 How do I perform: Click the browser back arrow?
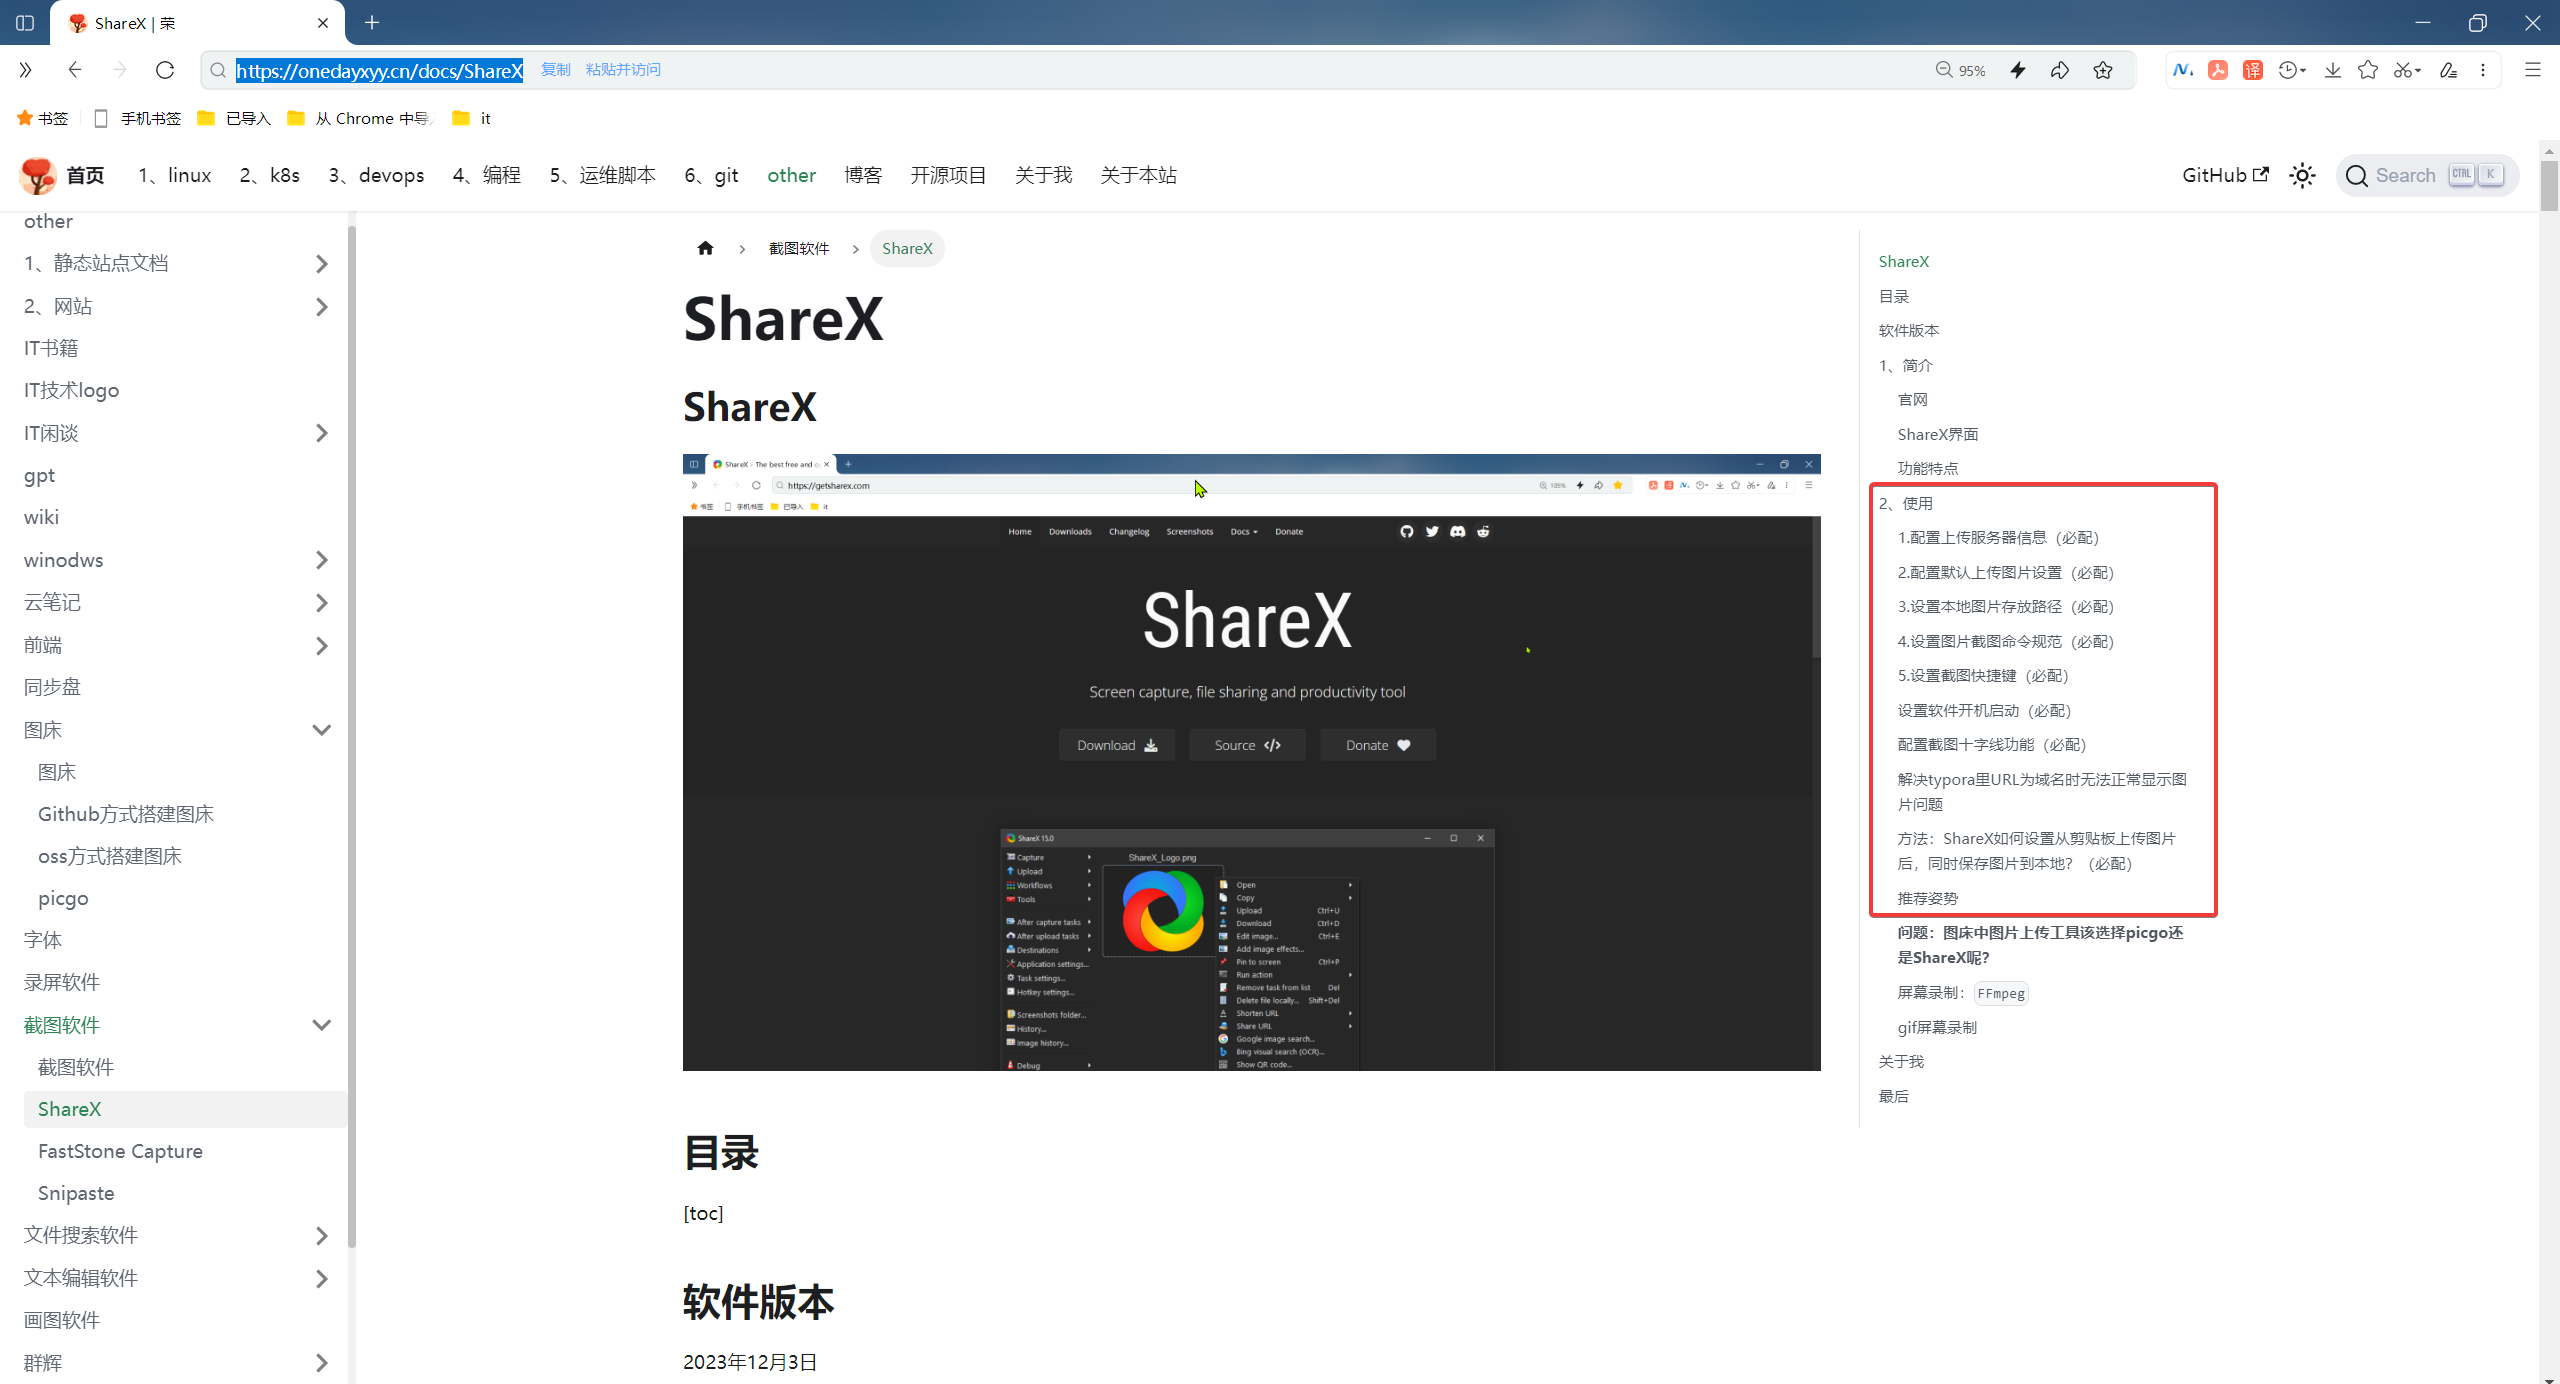click(74, 70)
